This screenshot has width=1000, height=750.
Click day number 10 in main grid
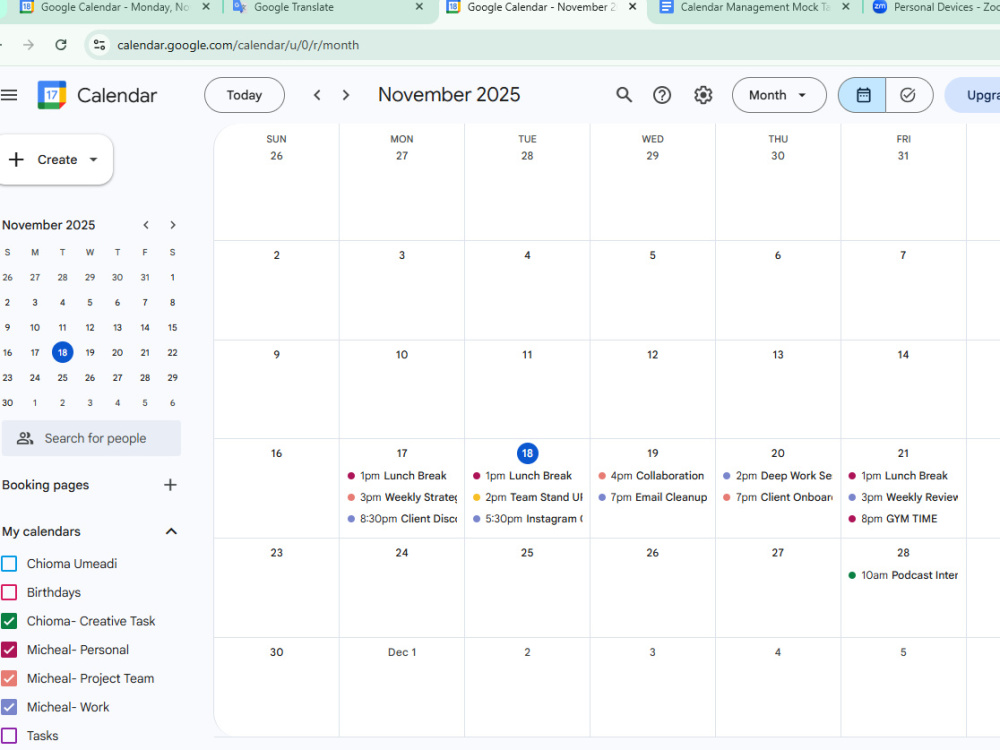point(402,355)
